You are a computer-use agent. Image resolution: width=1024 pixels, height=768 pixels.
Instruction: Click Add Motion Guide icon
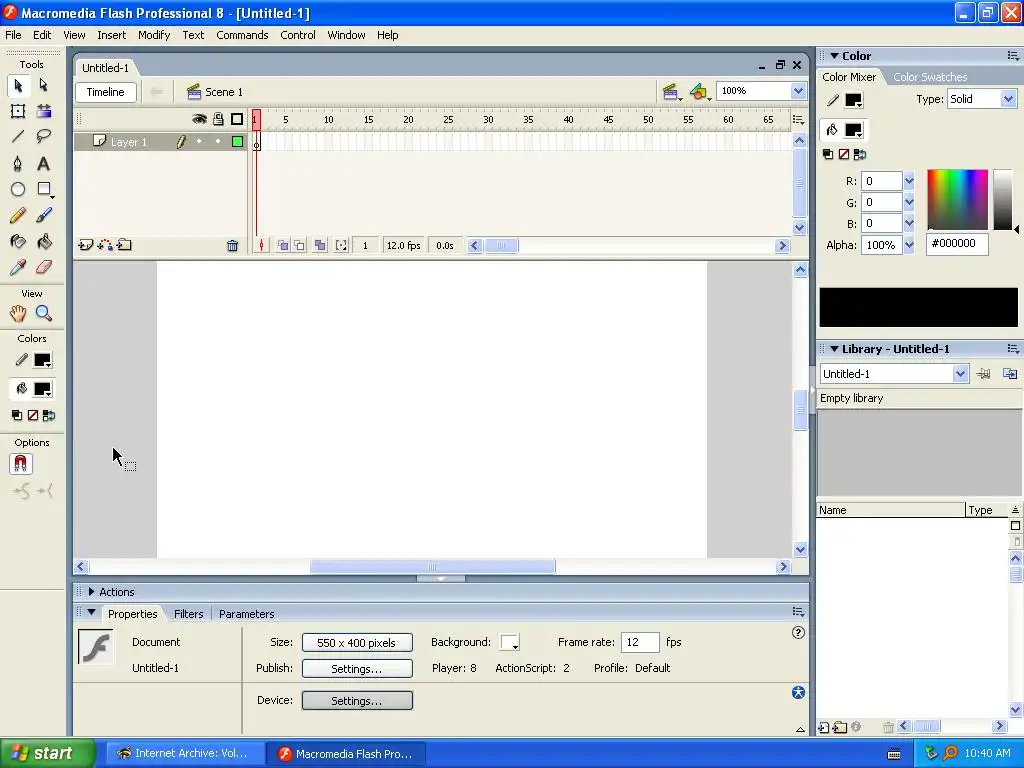tap(105, 246)
